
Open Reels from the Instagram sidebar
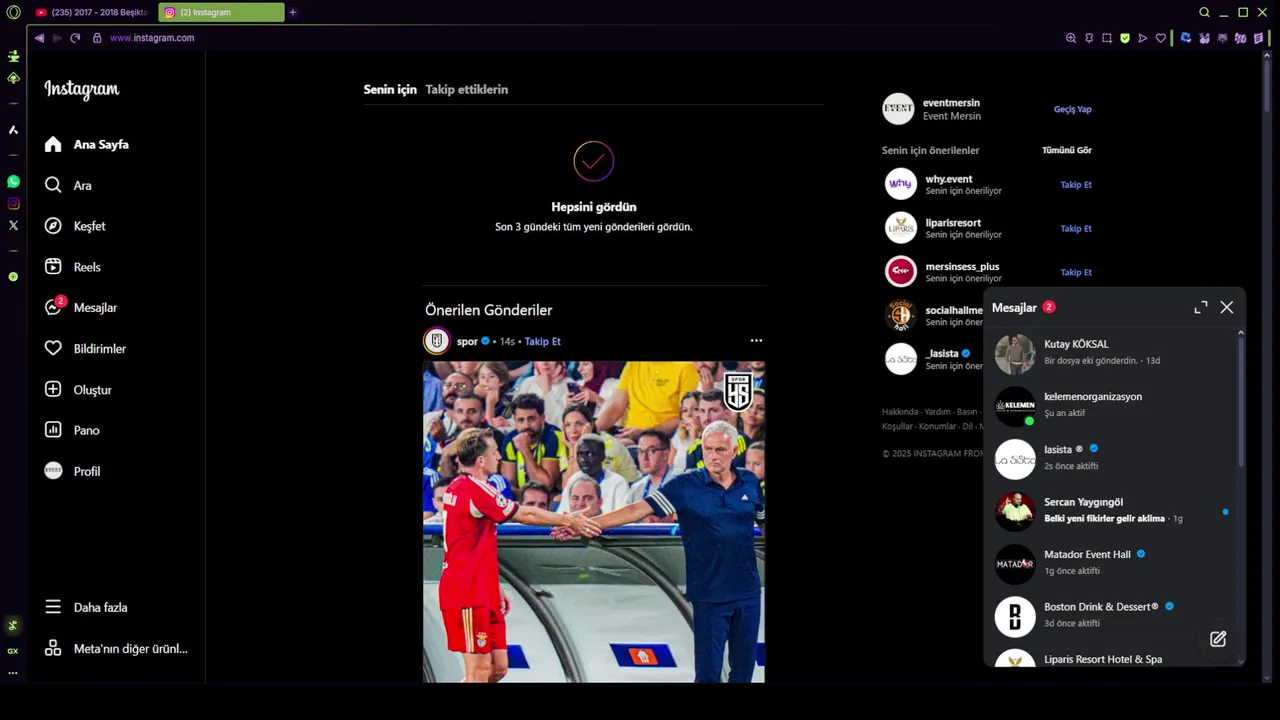click(x=73, y=267)
